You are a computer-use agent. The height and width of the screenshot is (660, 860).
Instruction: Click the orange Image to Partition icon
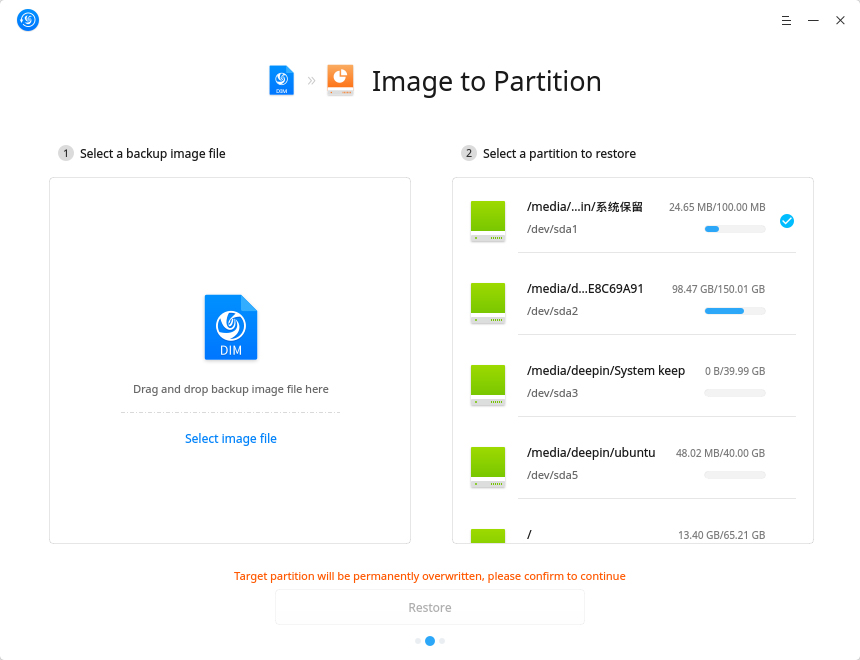[x=340, y=80]
